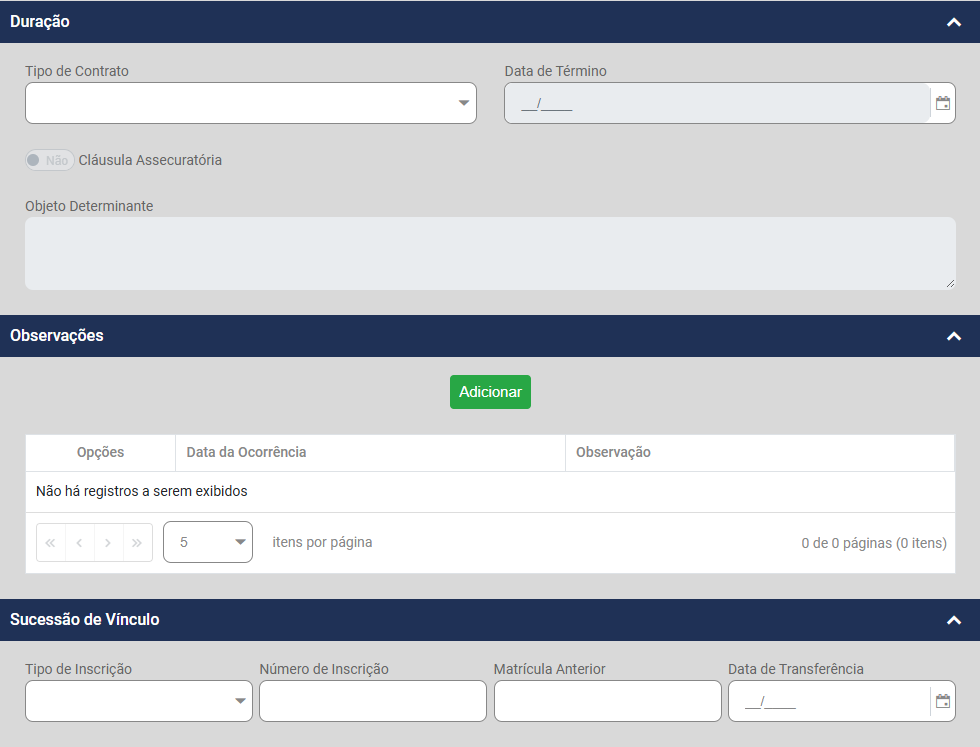Click the Data de Transferência date field
Screen dimensions: 980x747
click(x=829, y=701)
